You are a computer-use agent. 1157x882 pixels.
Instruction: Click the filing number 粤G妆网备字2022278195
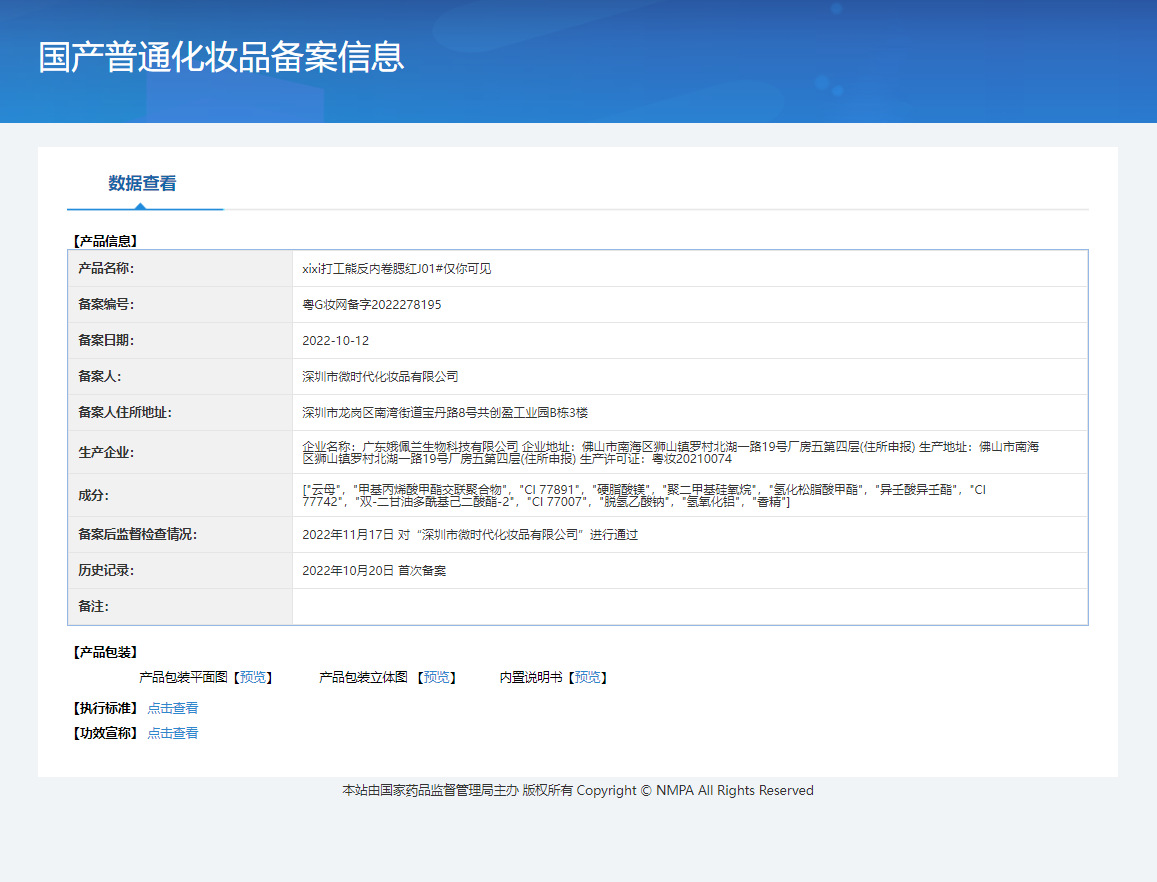pyautogui.click(x=371, y=305)
